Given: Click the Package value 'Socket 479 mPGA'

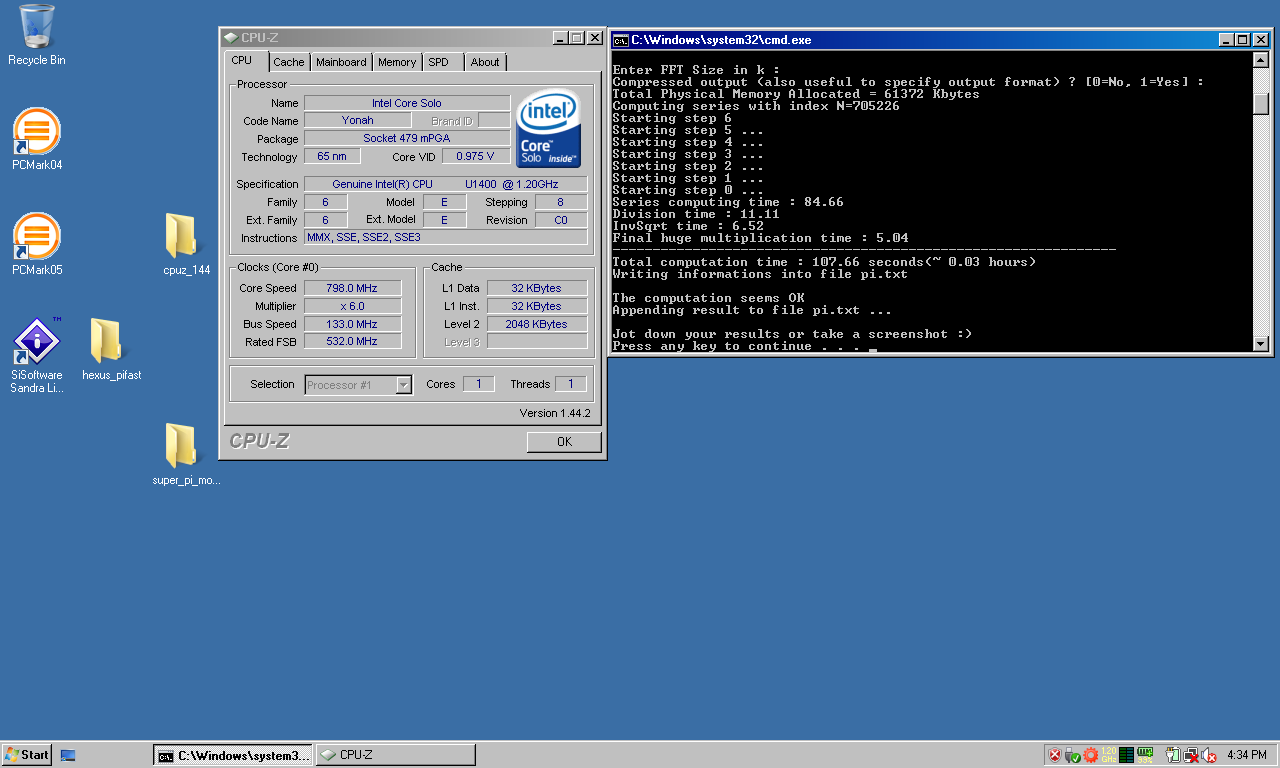Looking at the screenshot, I should pos(407,139).
